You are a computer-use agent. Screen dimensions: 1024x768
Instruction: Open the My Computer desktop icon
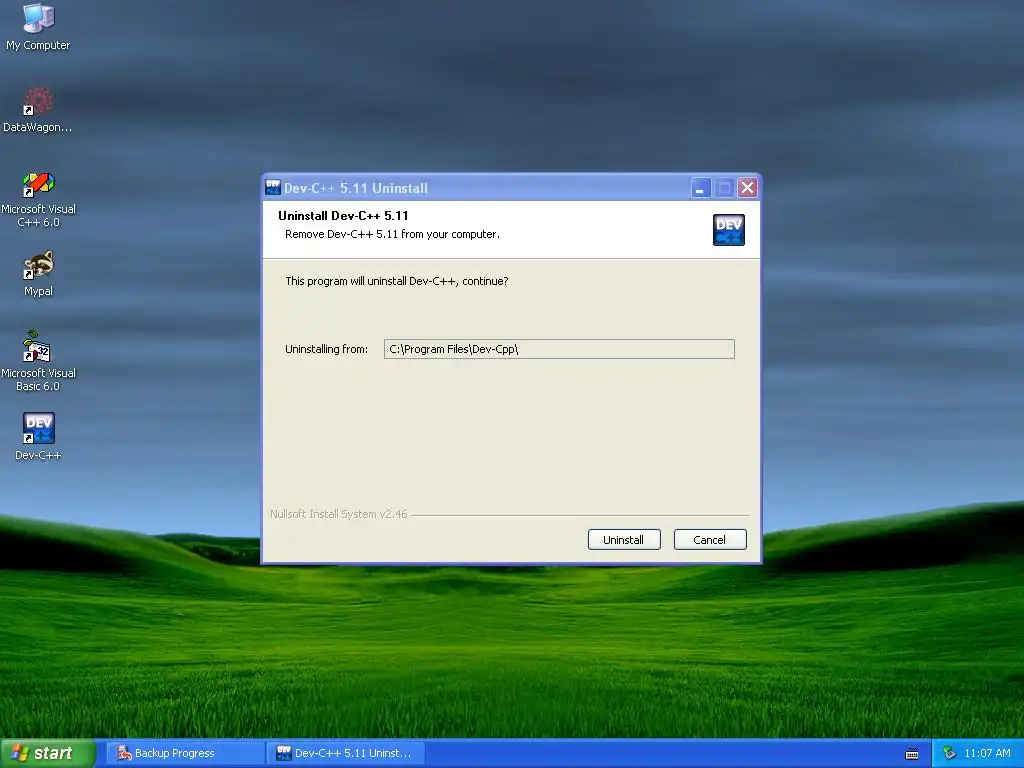pos(38,26)
